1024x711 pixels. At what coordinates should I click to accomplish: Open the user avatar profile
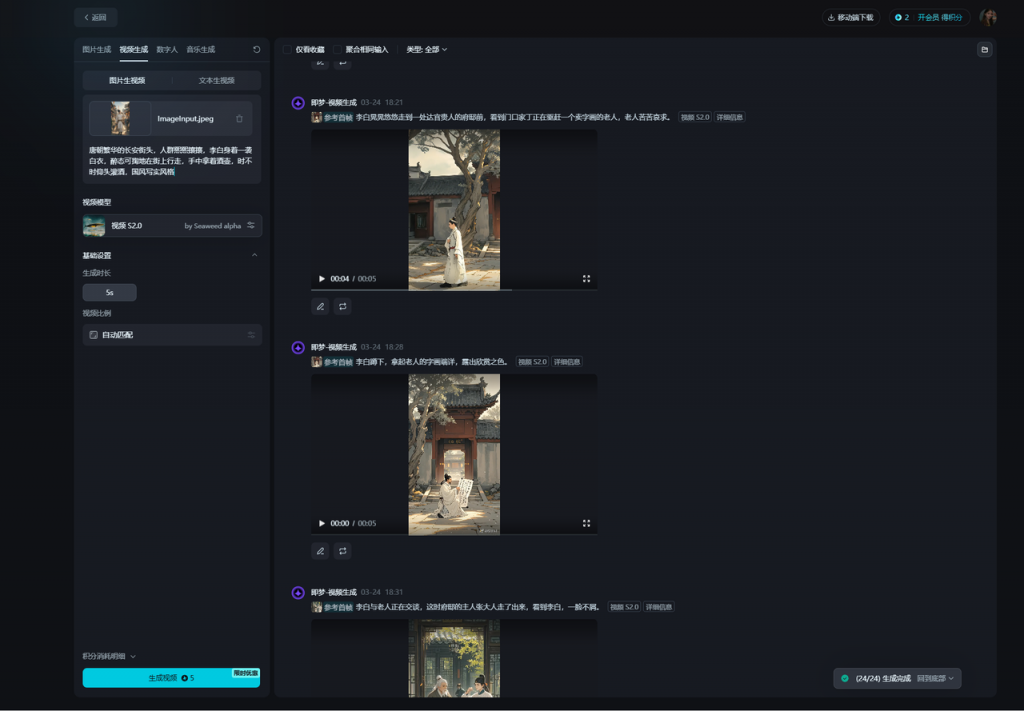pos(987,18)
